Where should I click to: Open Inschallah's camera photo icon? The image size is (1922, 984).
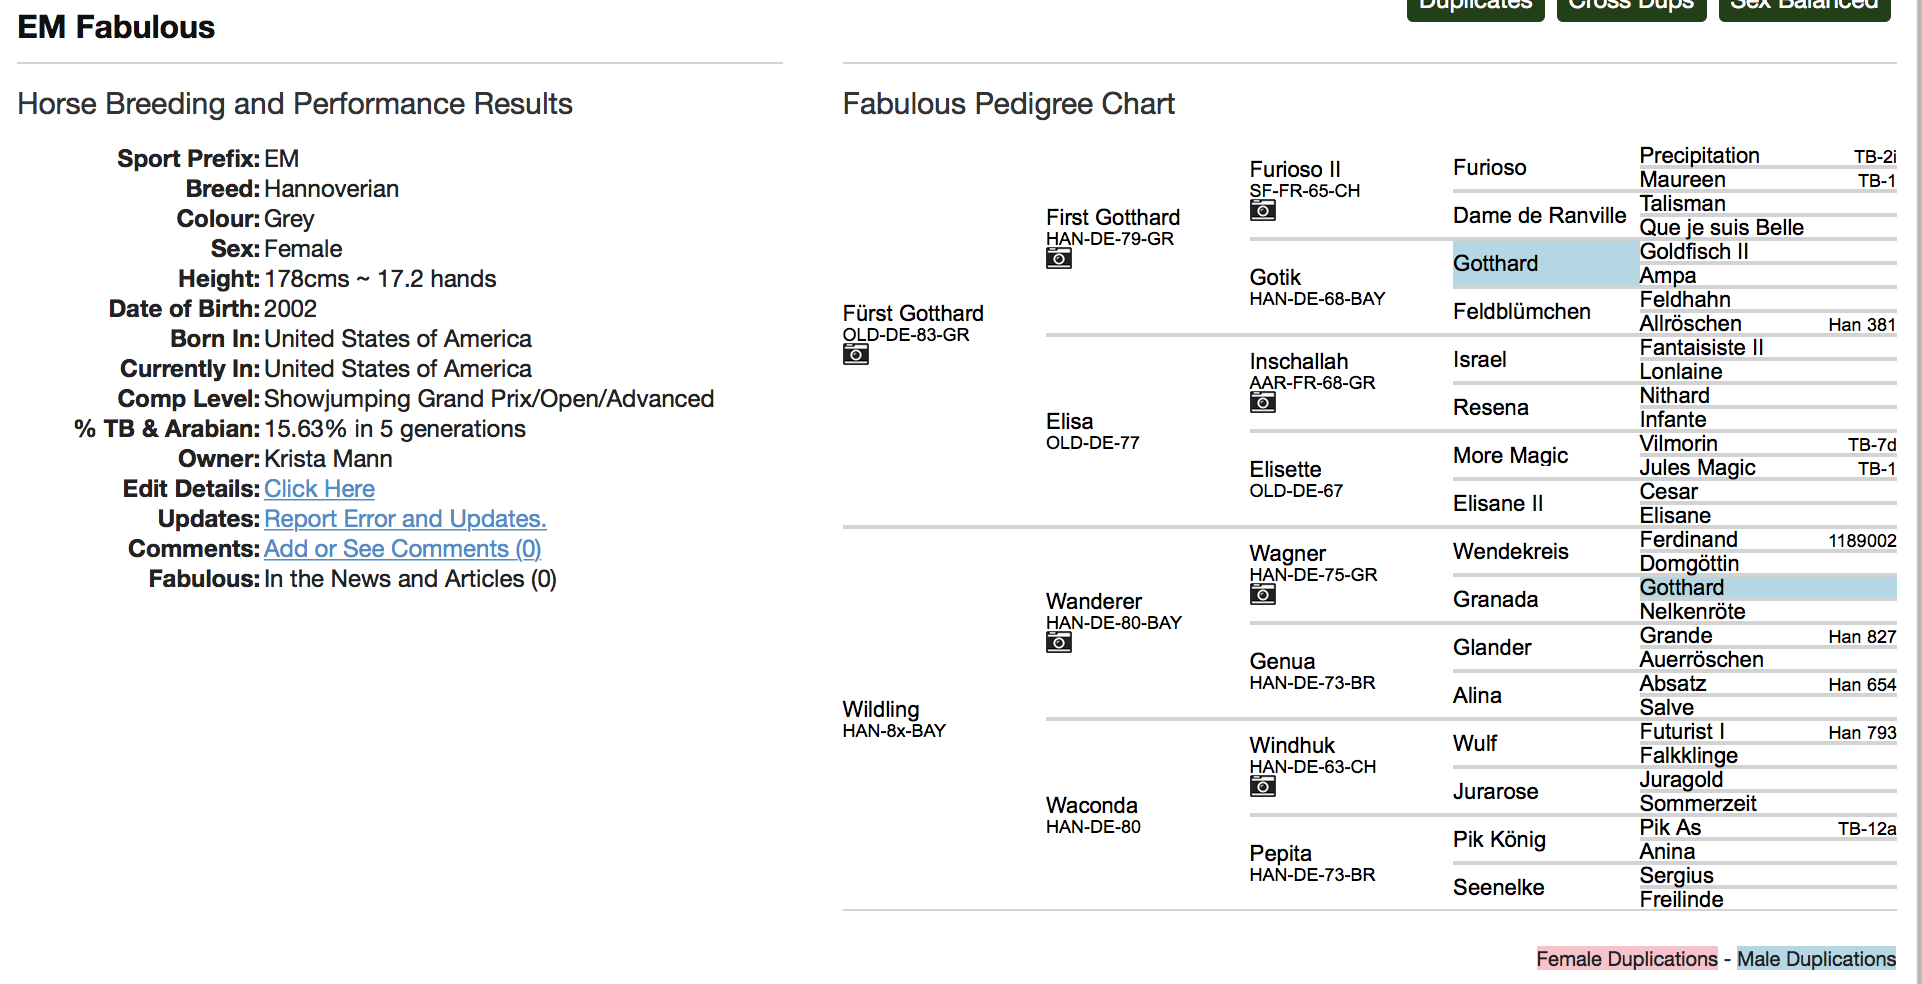point(1262,403)
